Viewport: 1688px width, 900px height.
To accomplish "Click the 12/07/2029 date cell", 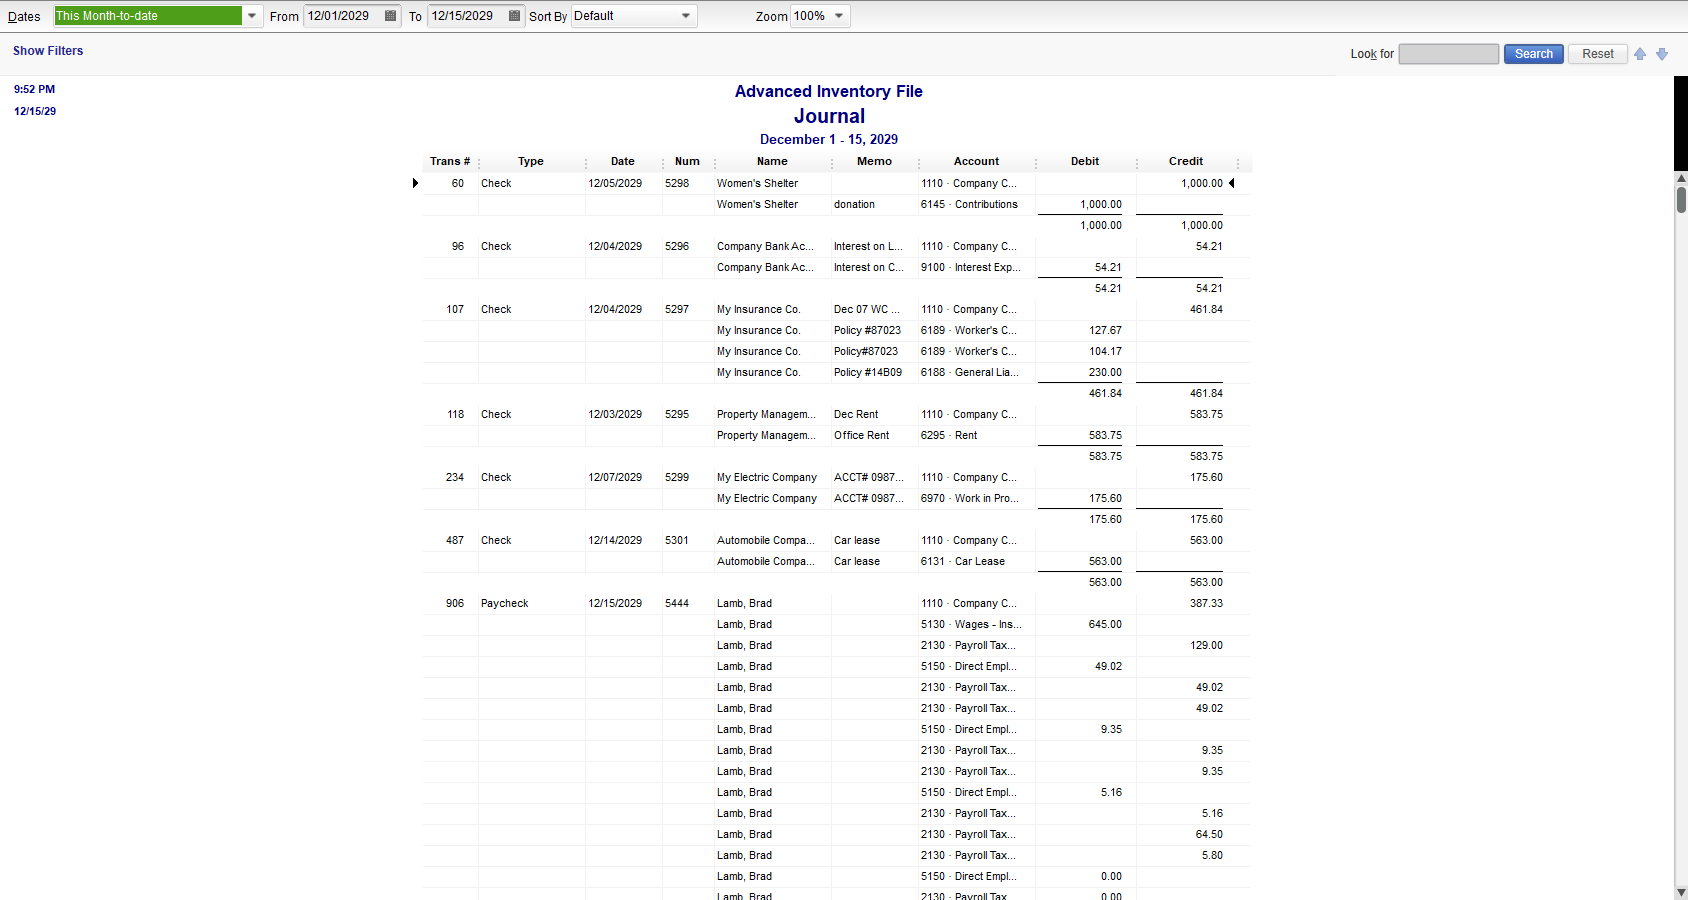I will click(x=615, y=477).
